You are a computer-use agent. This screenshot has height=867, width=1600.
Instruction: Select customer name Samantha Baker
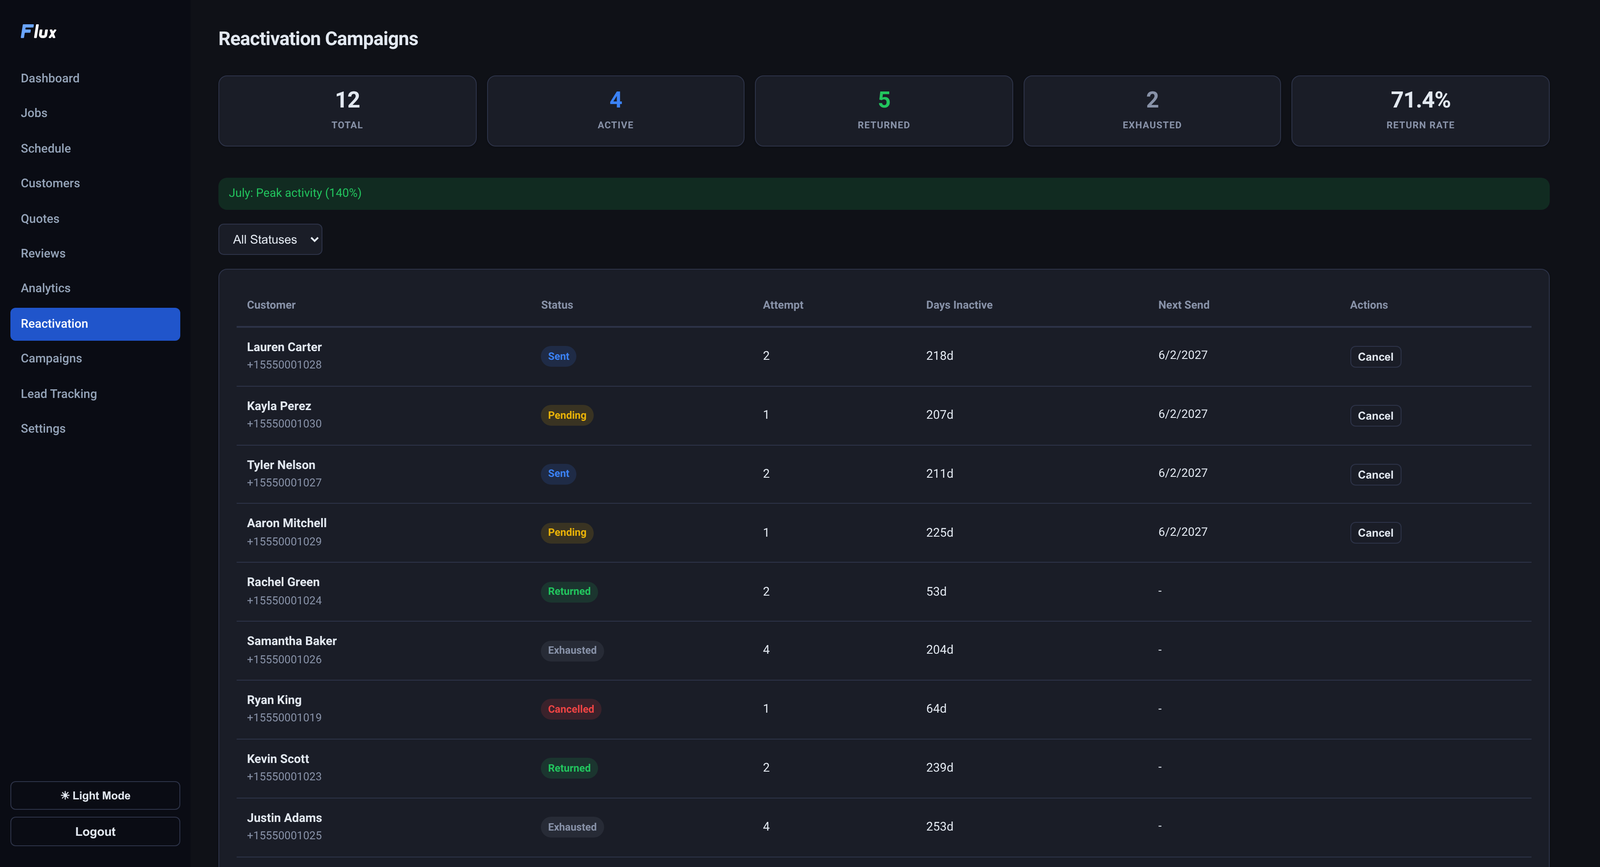292,641
